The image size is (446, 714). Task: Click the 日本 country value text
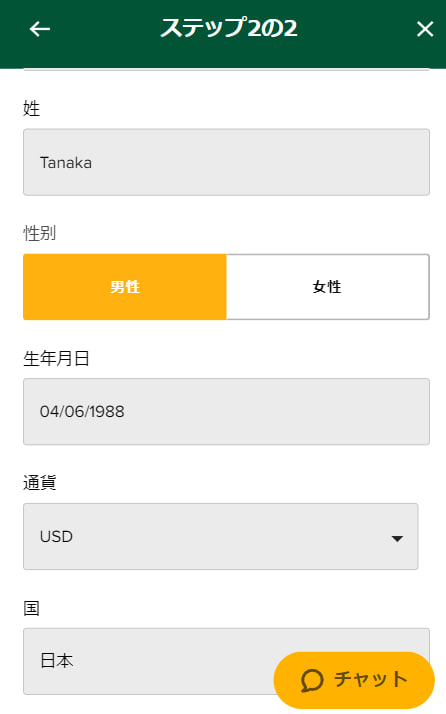(56, 661)
